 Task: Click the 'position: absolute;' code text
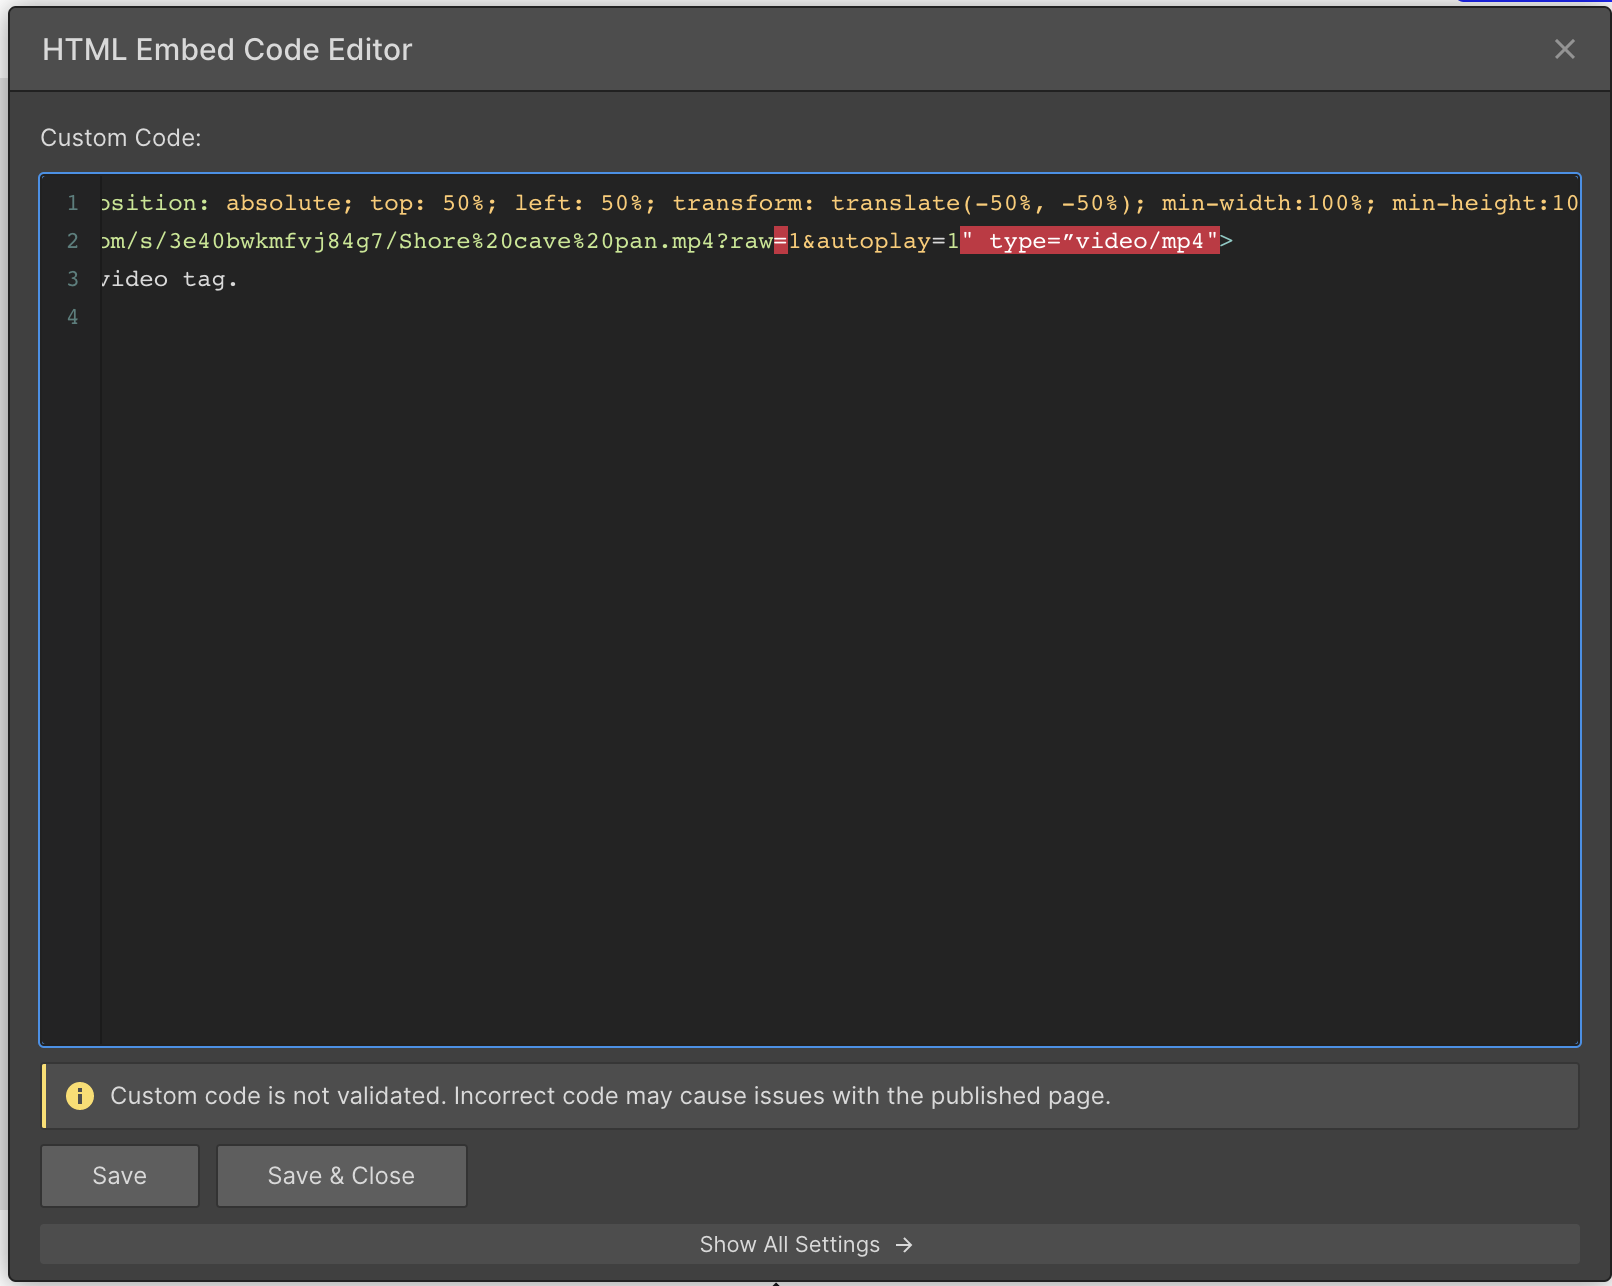click(x=227, y=203)
